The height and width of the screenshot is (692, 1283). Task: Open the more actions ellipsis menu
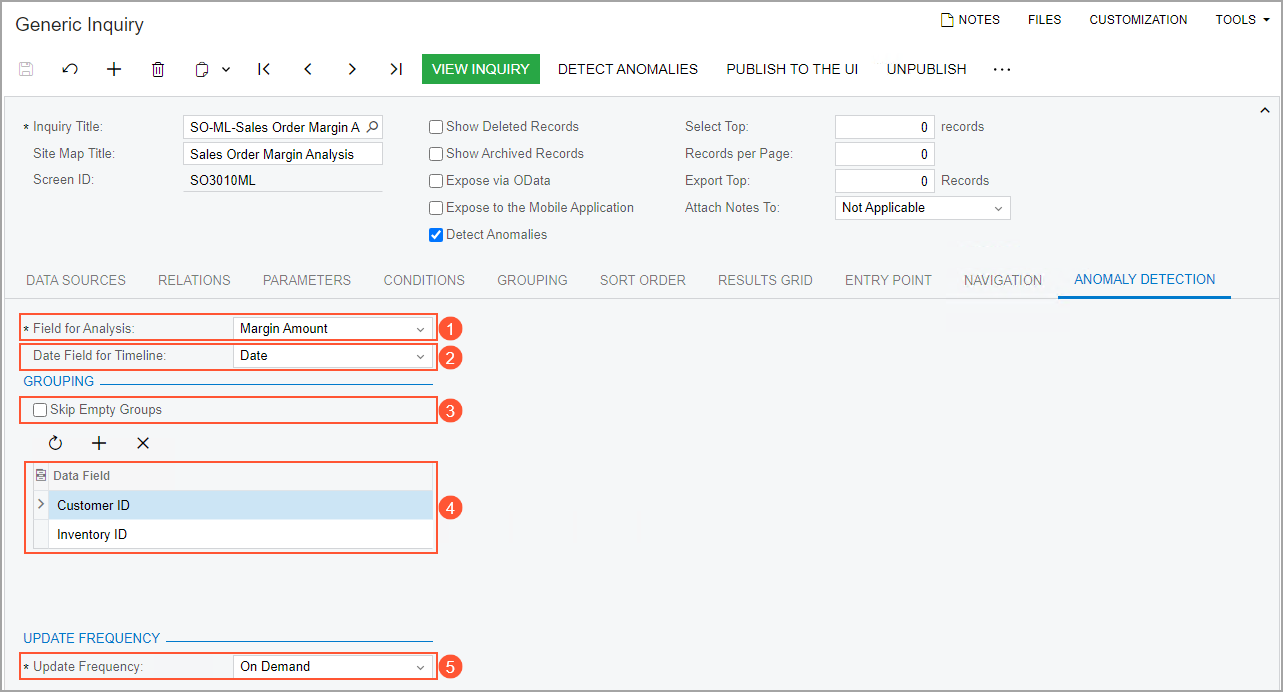pos(1002,69)
